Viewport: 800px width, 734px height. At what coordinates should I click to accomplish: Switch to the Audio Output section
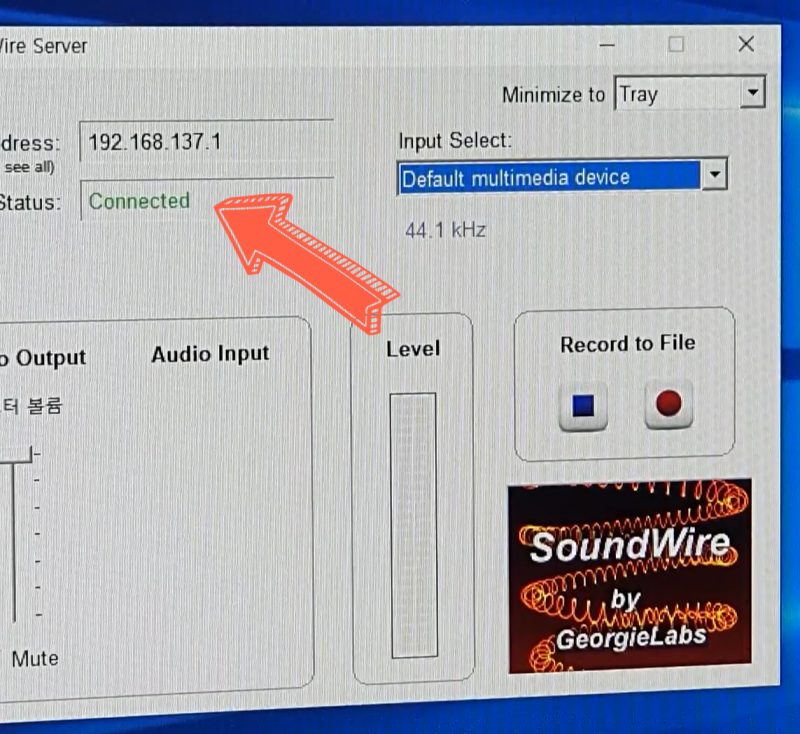[45, 357]
